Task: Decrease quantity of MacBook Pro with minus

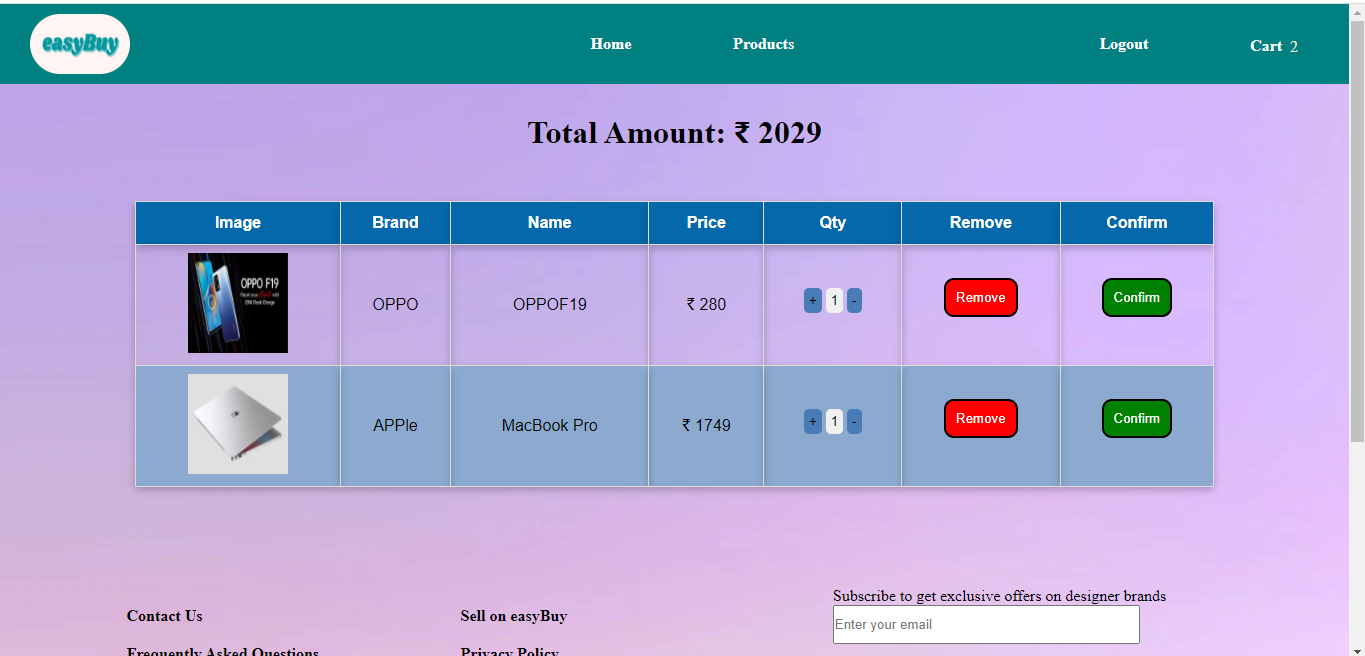Action: [x=854, y=421]
